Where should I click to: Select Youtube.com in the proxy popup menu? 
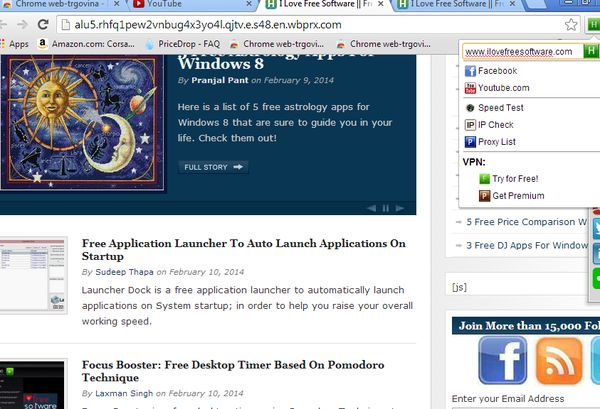click(x=504, y=88)
